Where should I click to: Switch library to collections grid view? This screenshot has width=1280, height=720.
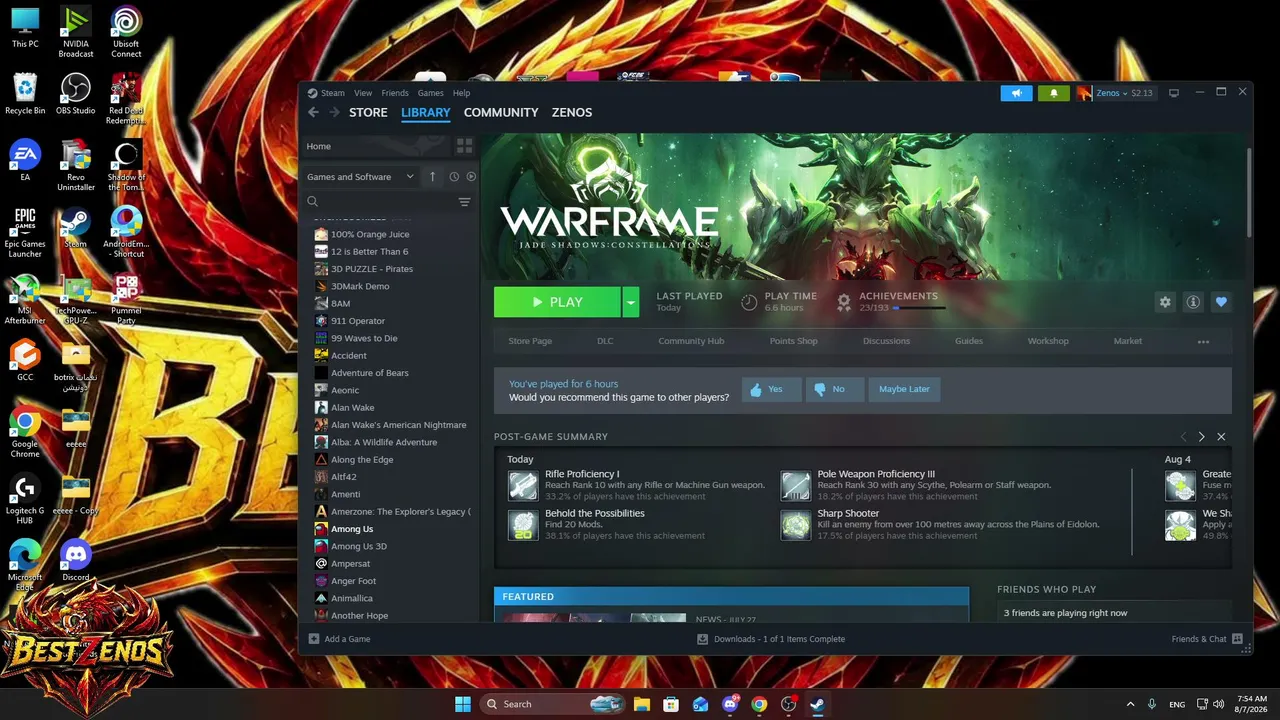[464, 146]
